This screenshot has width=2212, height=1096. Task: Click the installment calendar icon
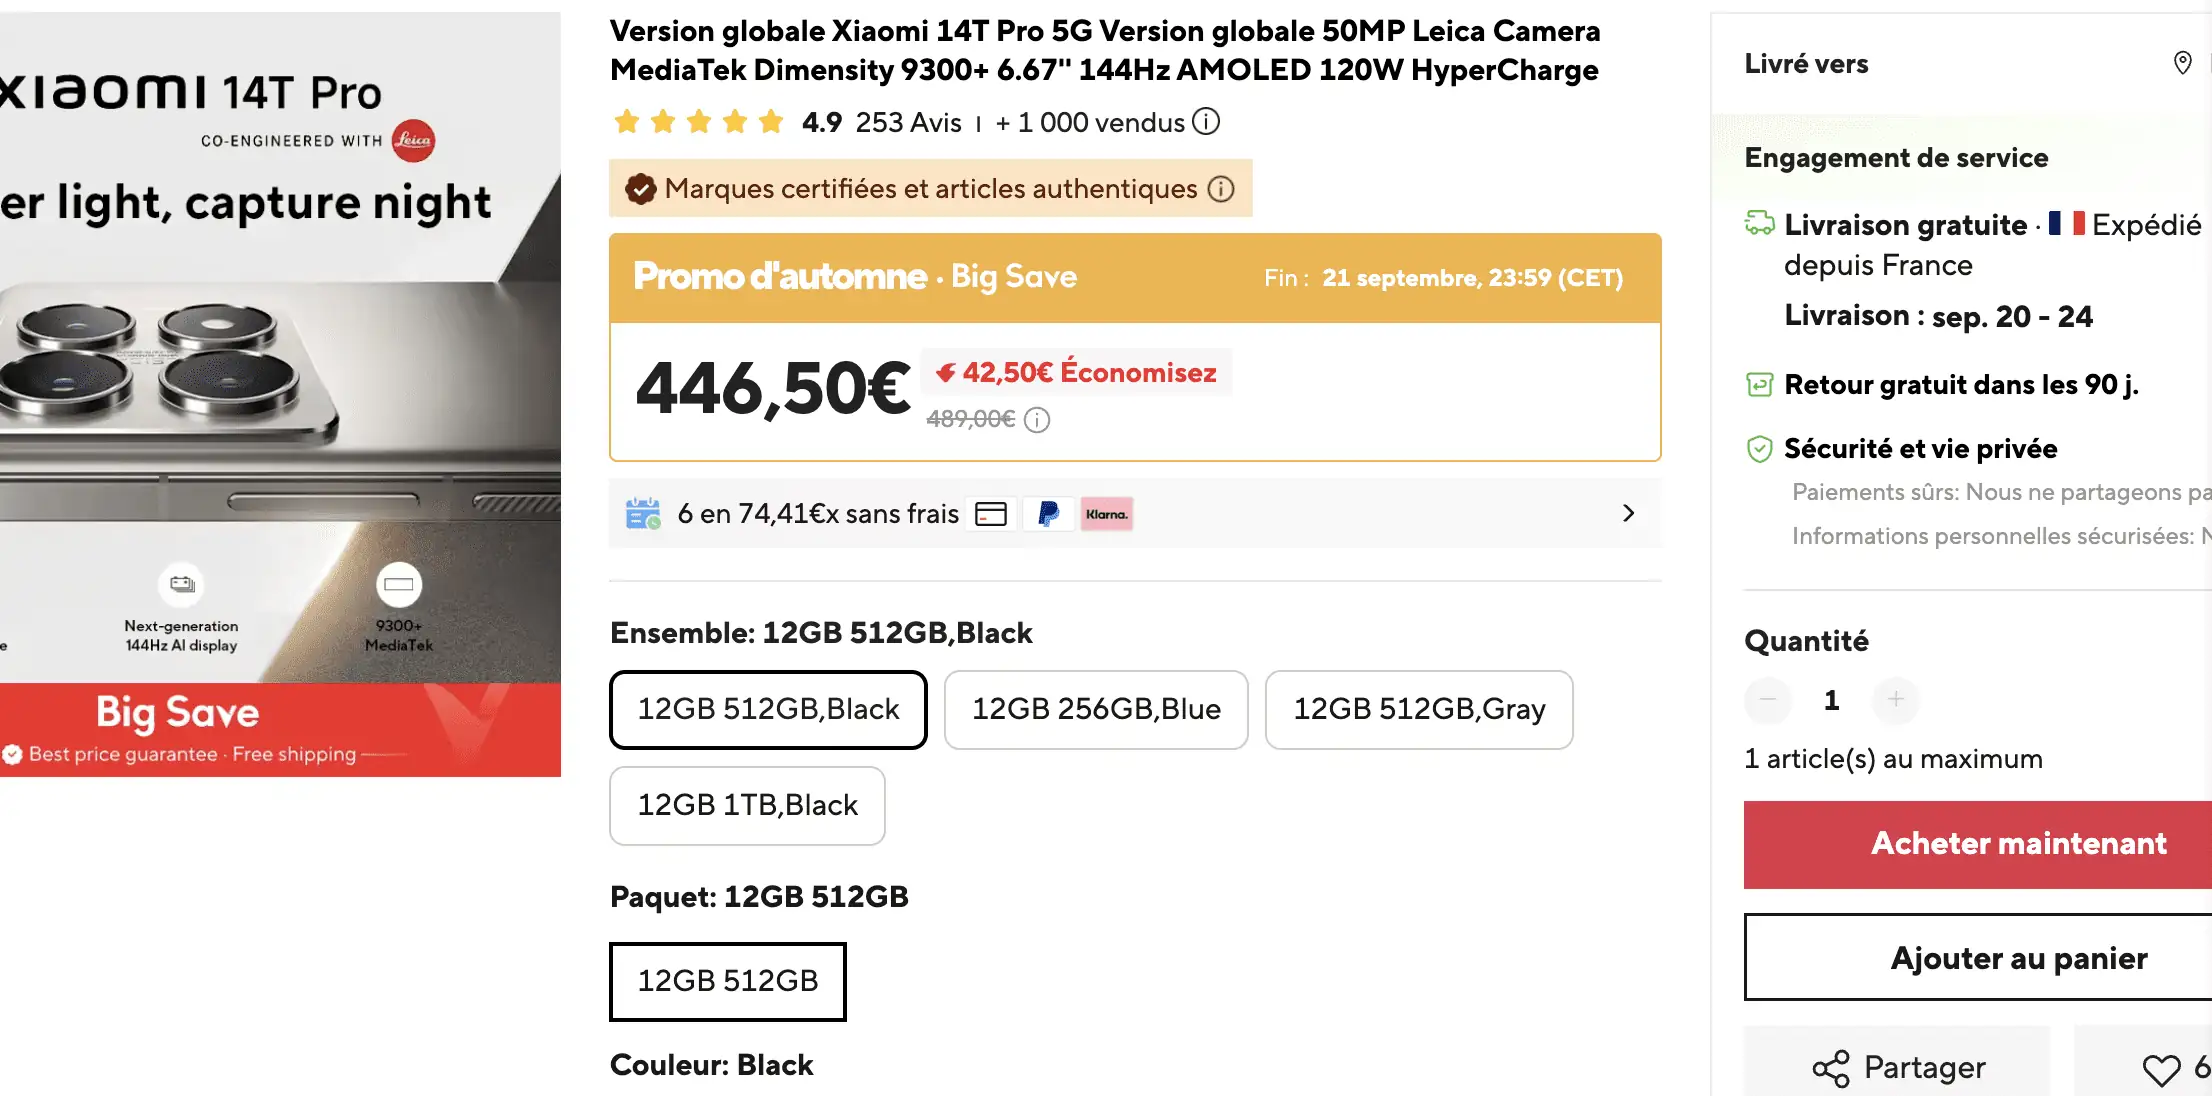[x=643, y=513]
